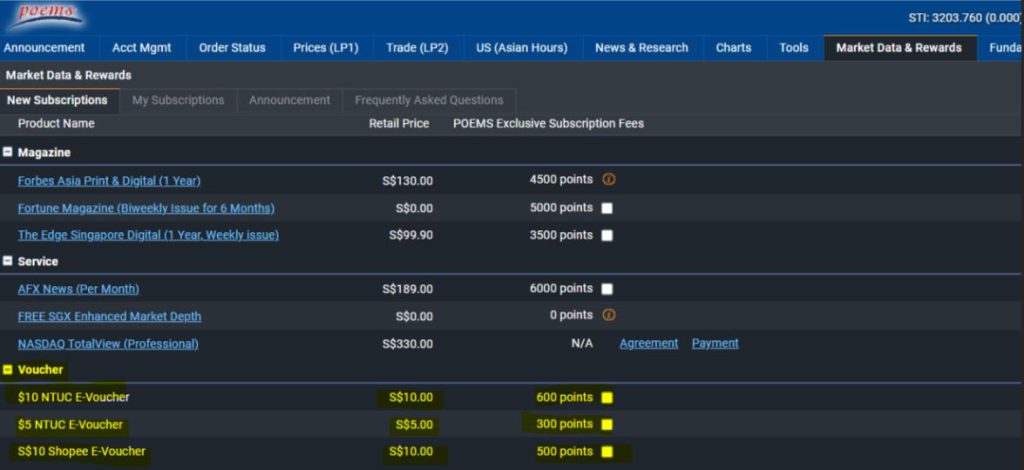
Task: Select Market Data & Rewards menu
Action: pos(899,48)
